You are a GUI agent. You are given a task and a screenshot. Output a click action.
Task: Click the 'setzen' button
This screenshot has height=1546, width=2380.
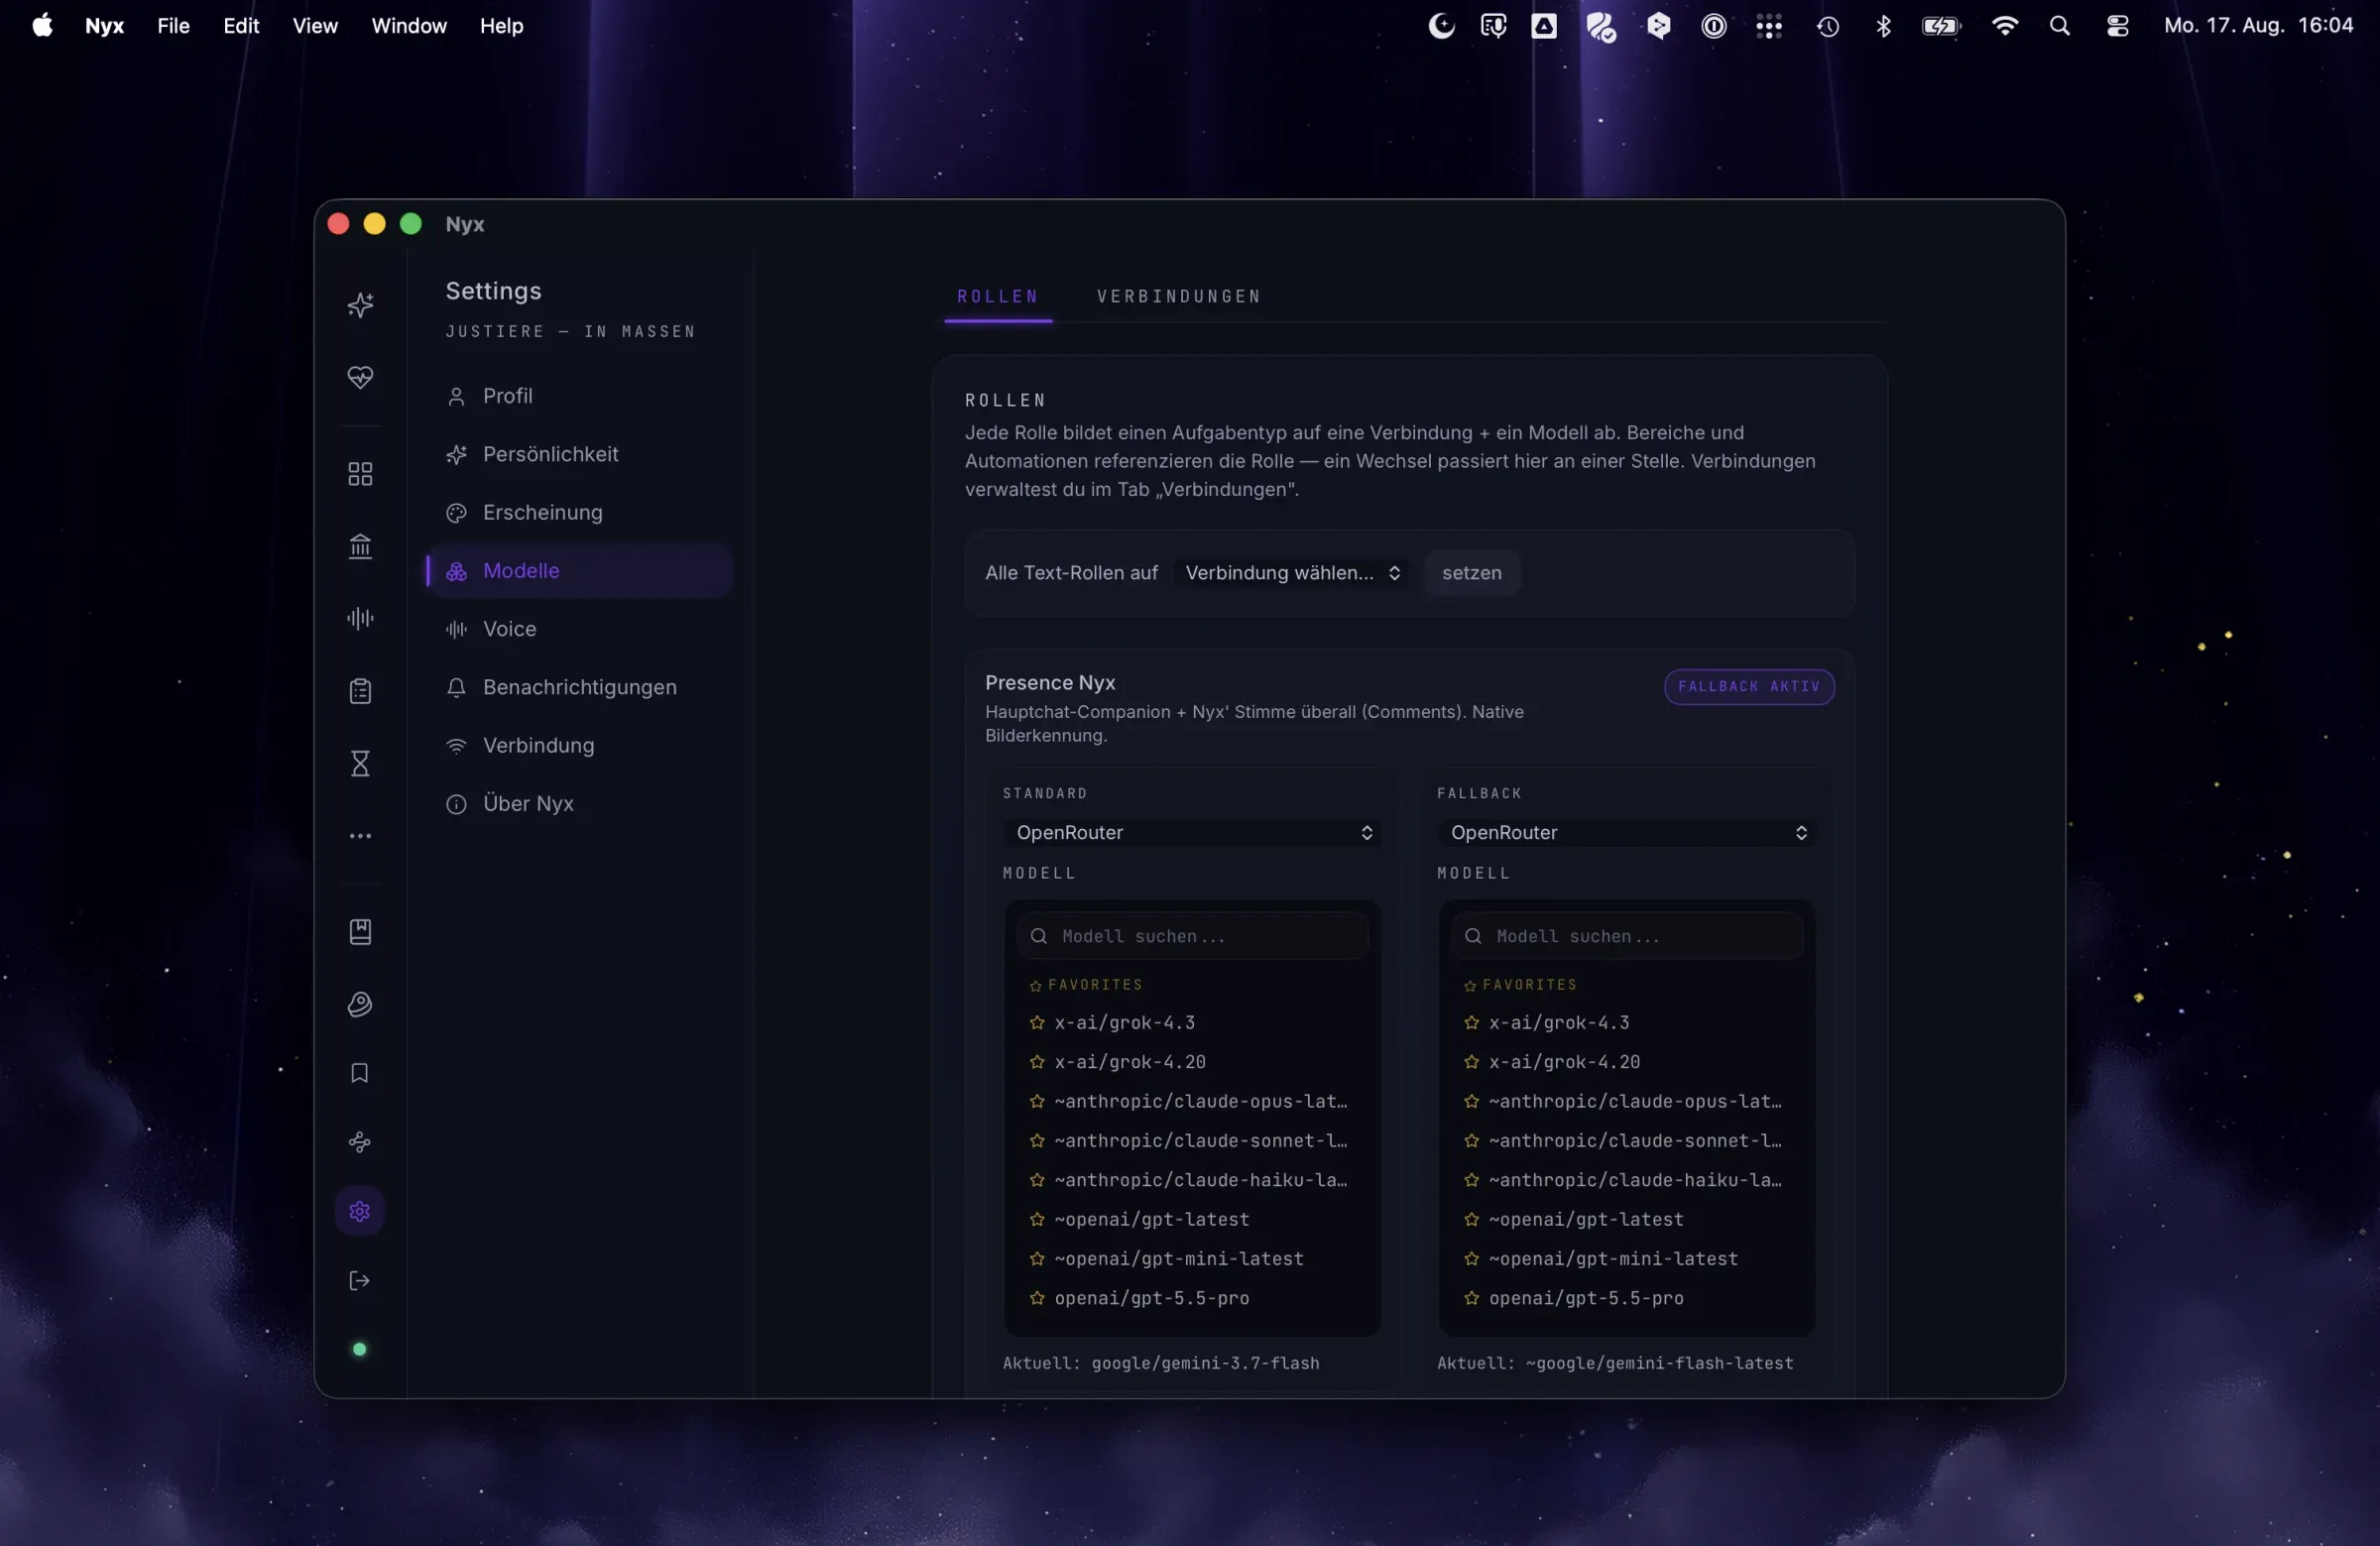pyautogui.click(x=1471, y=572)
